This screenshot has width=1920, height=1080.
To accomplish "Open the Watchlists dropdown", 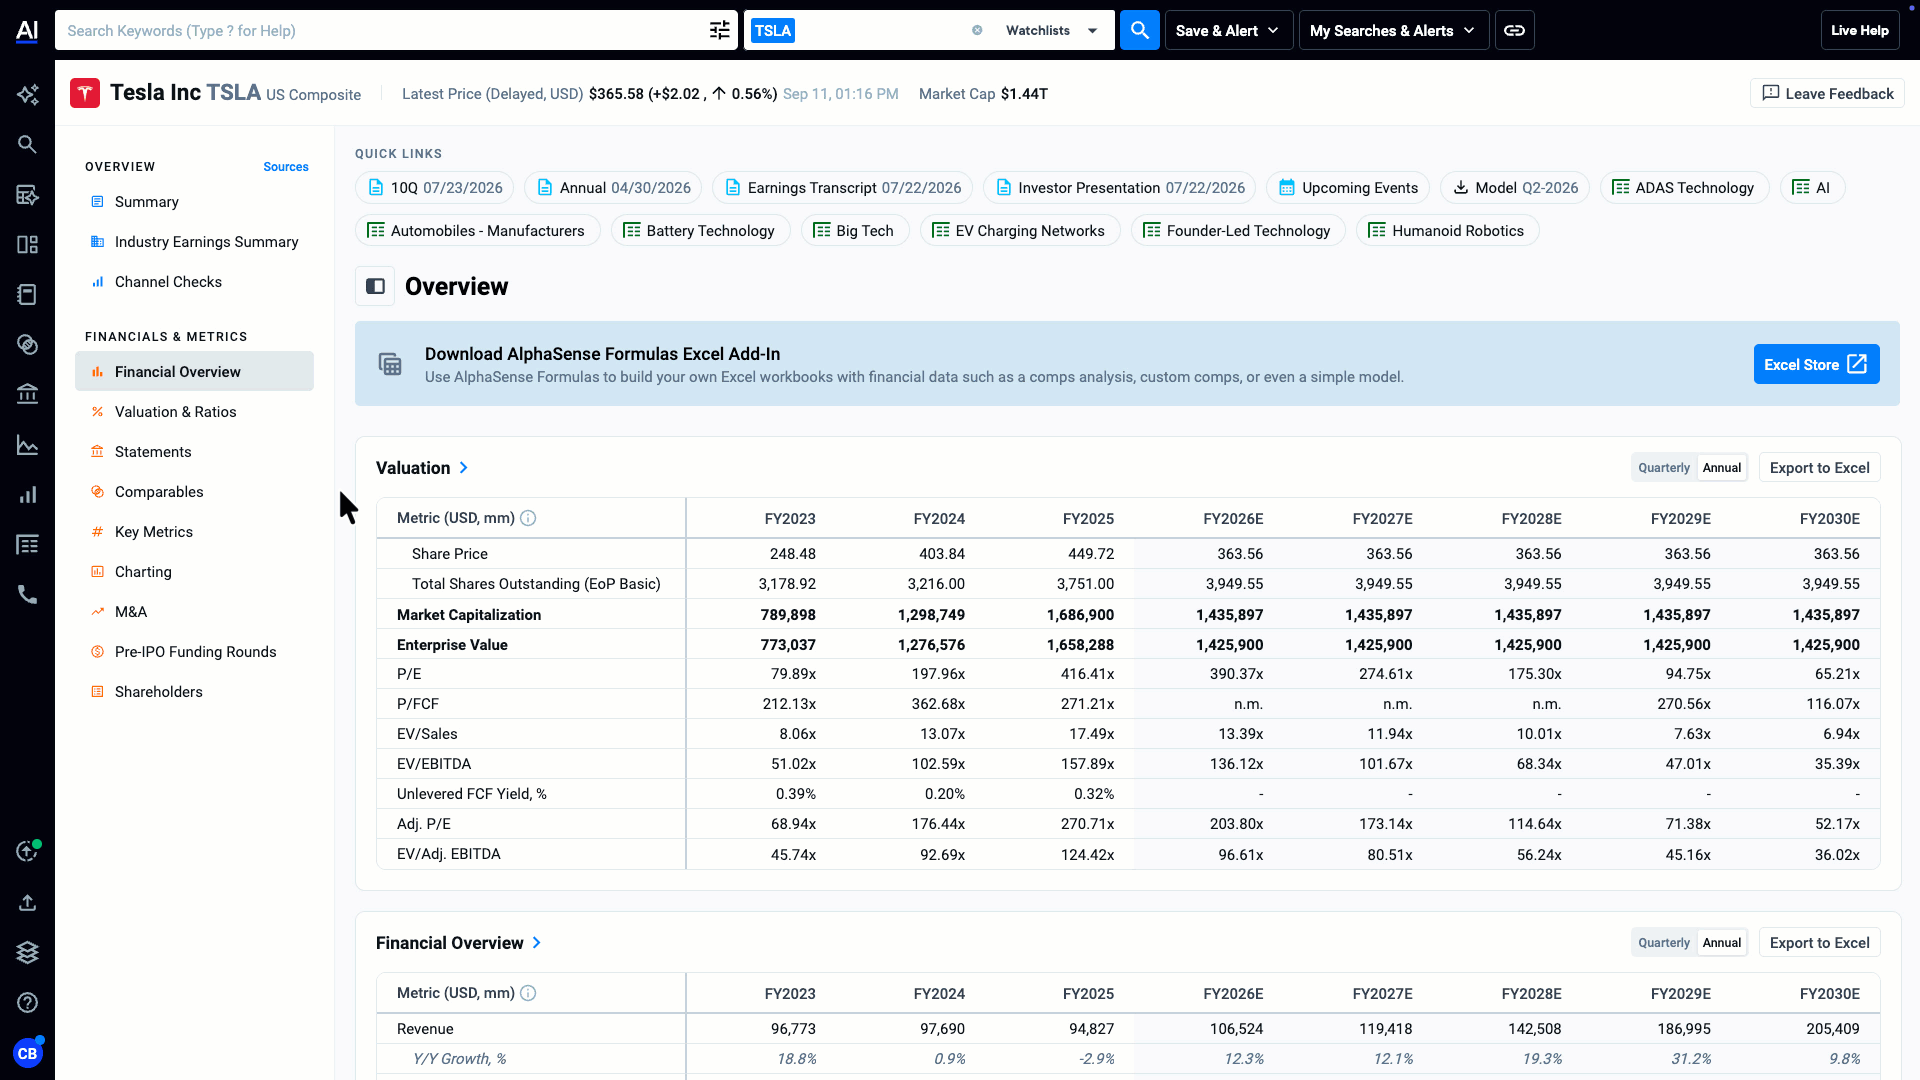I will click(x=1052, y=30).
